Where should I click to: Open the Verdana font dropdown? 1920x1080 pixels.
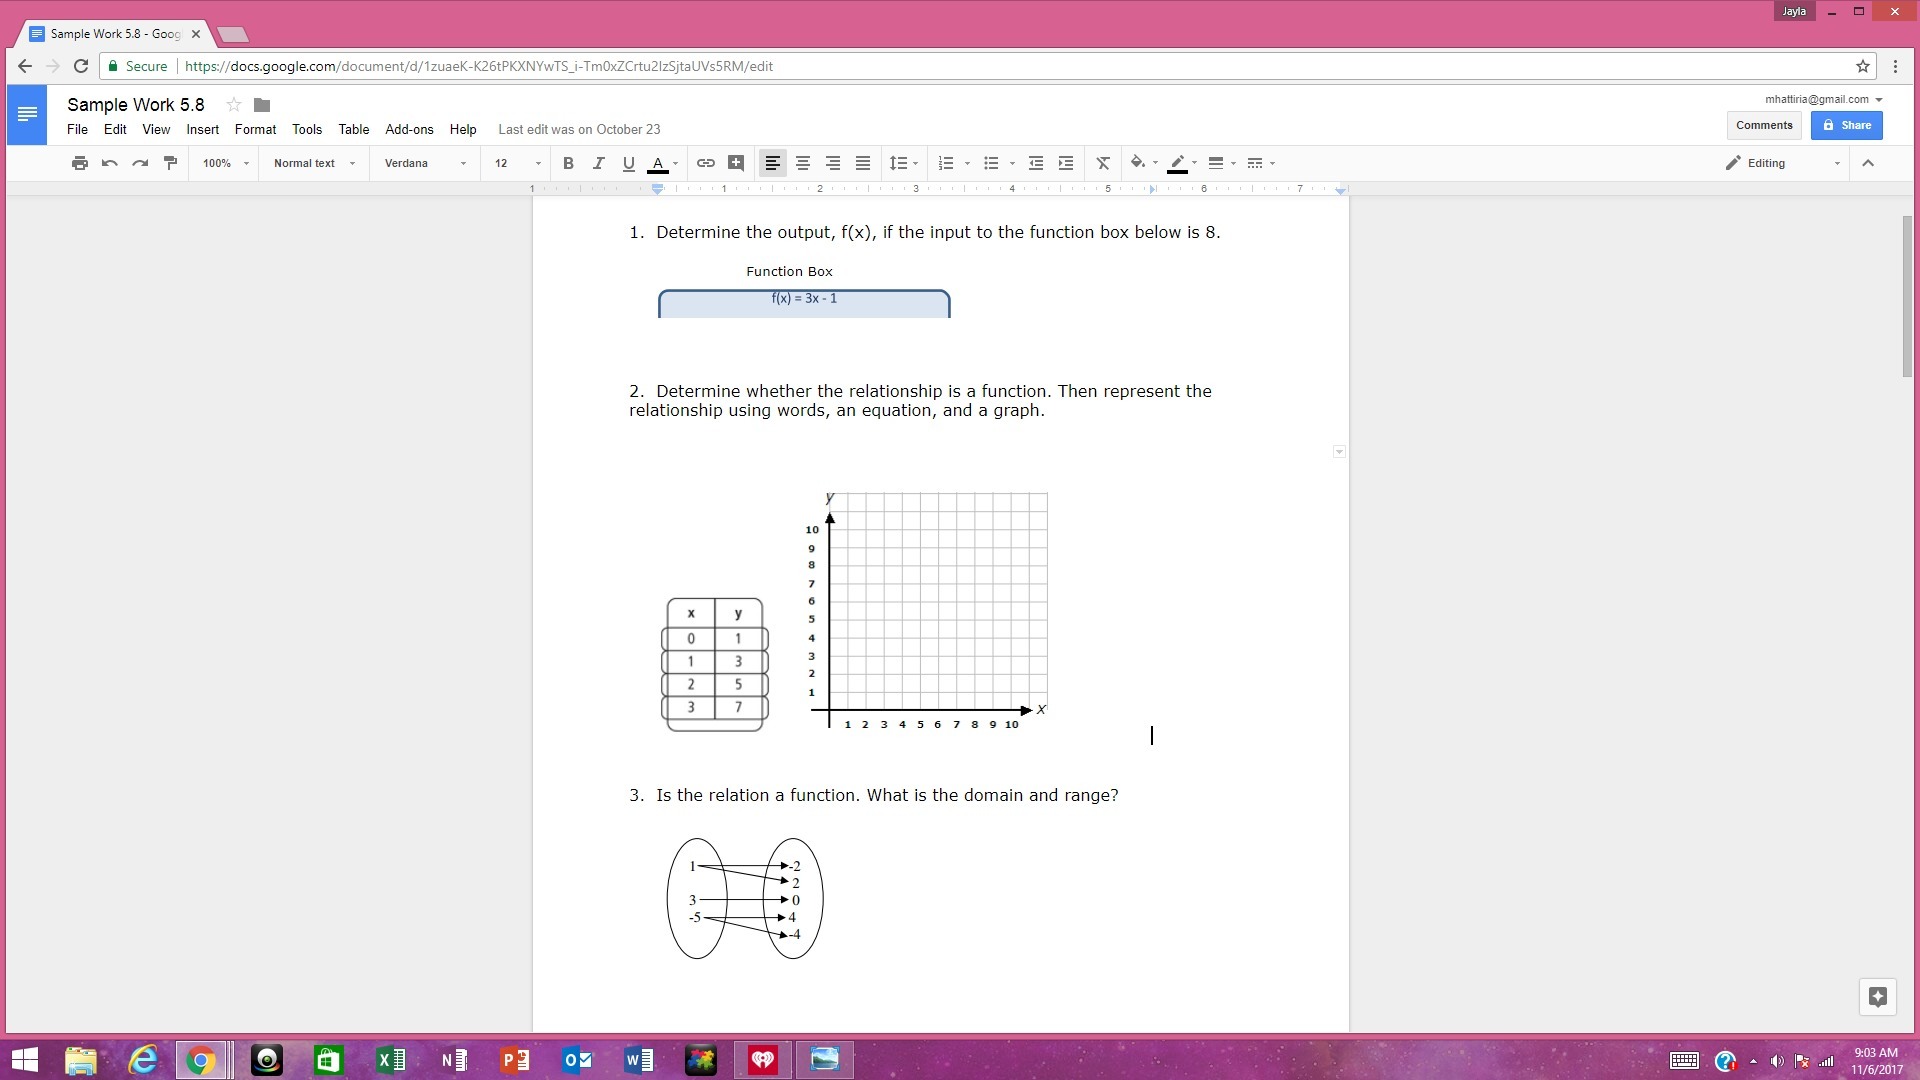coord(425,163)
